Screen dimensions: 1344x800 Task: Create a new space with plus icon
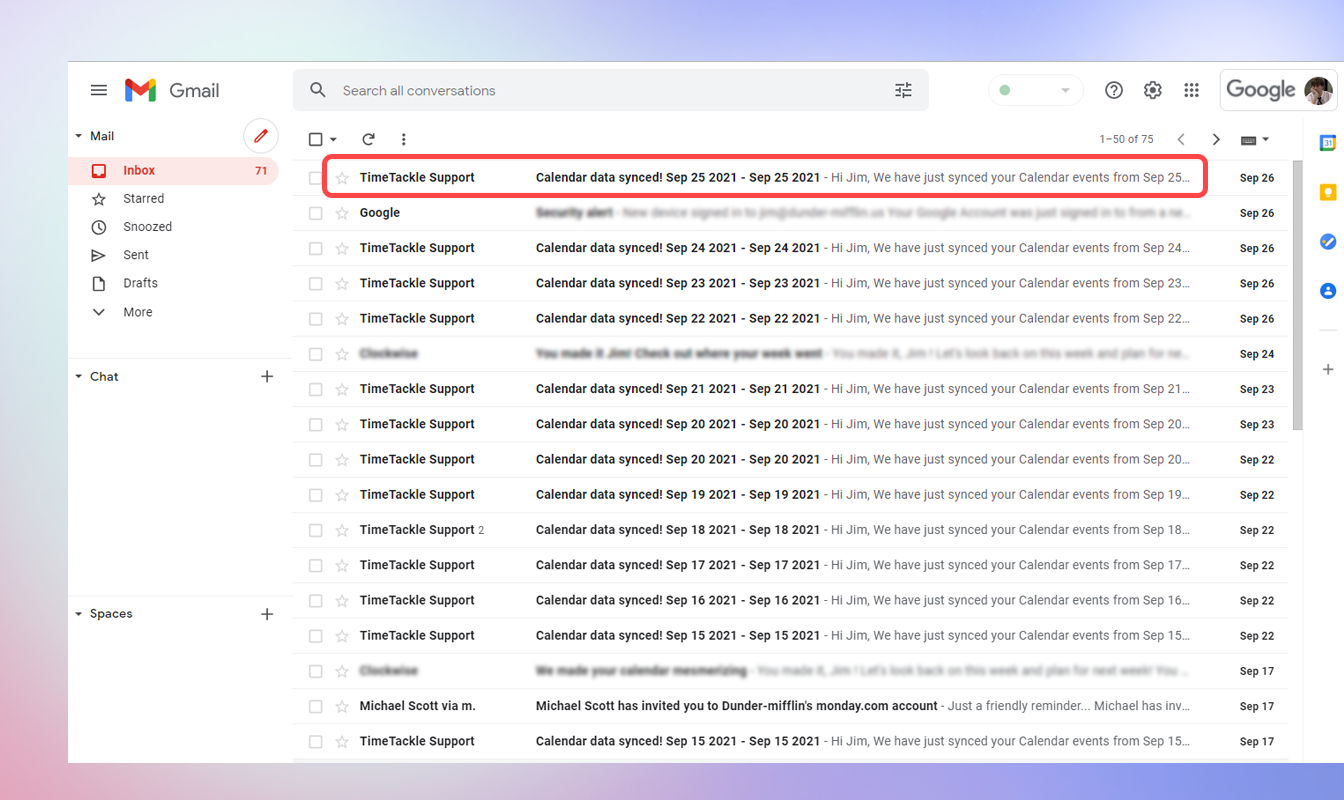tap(267, 614)
